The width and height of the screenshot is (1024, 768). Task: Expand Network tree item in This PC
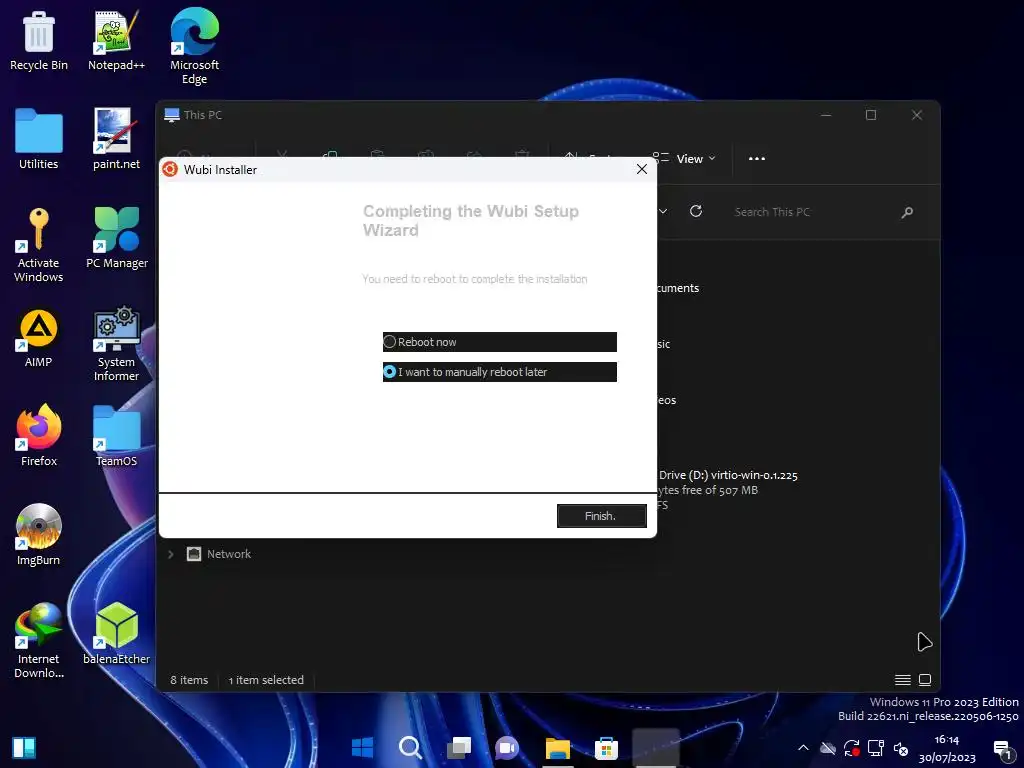(x=170, y=554)
